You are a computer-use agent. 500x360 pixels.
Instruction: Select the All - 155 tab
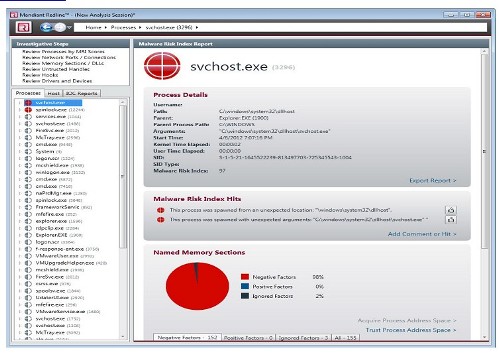[x=346, y=338]
